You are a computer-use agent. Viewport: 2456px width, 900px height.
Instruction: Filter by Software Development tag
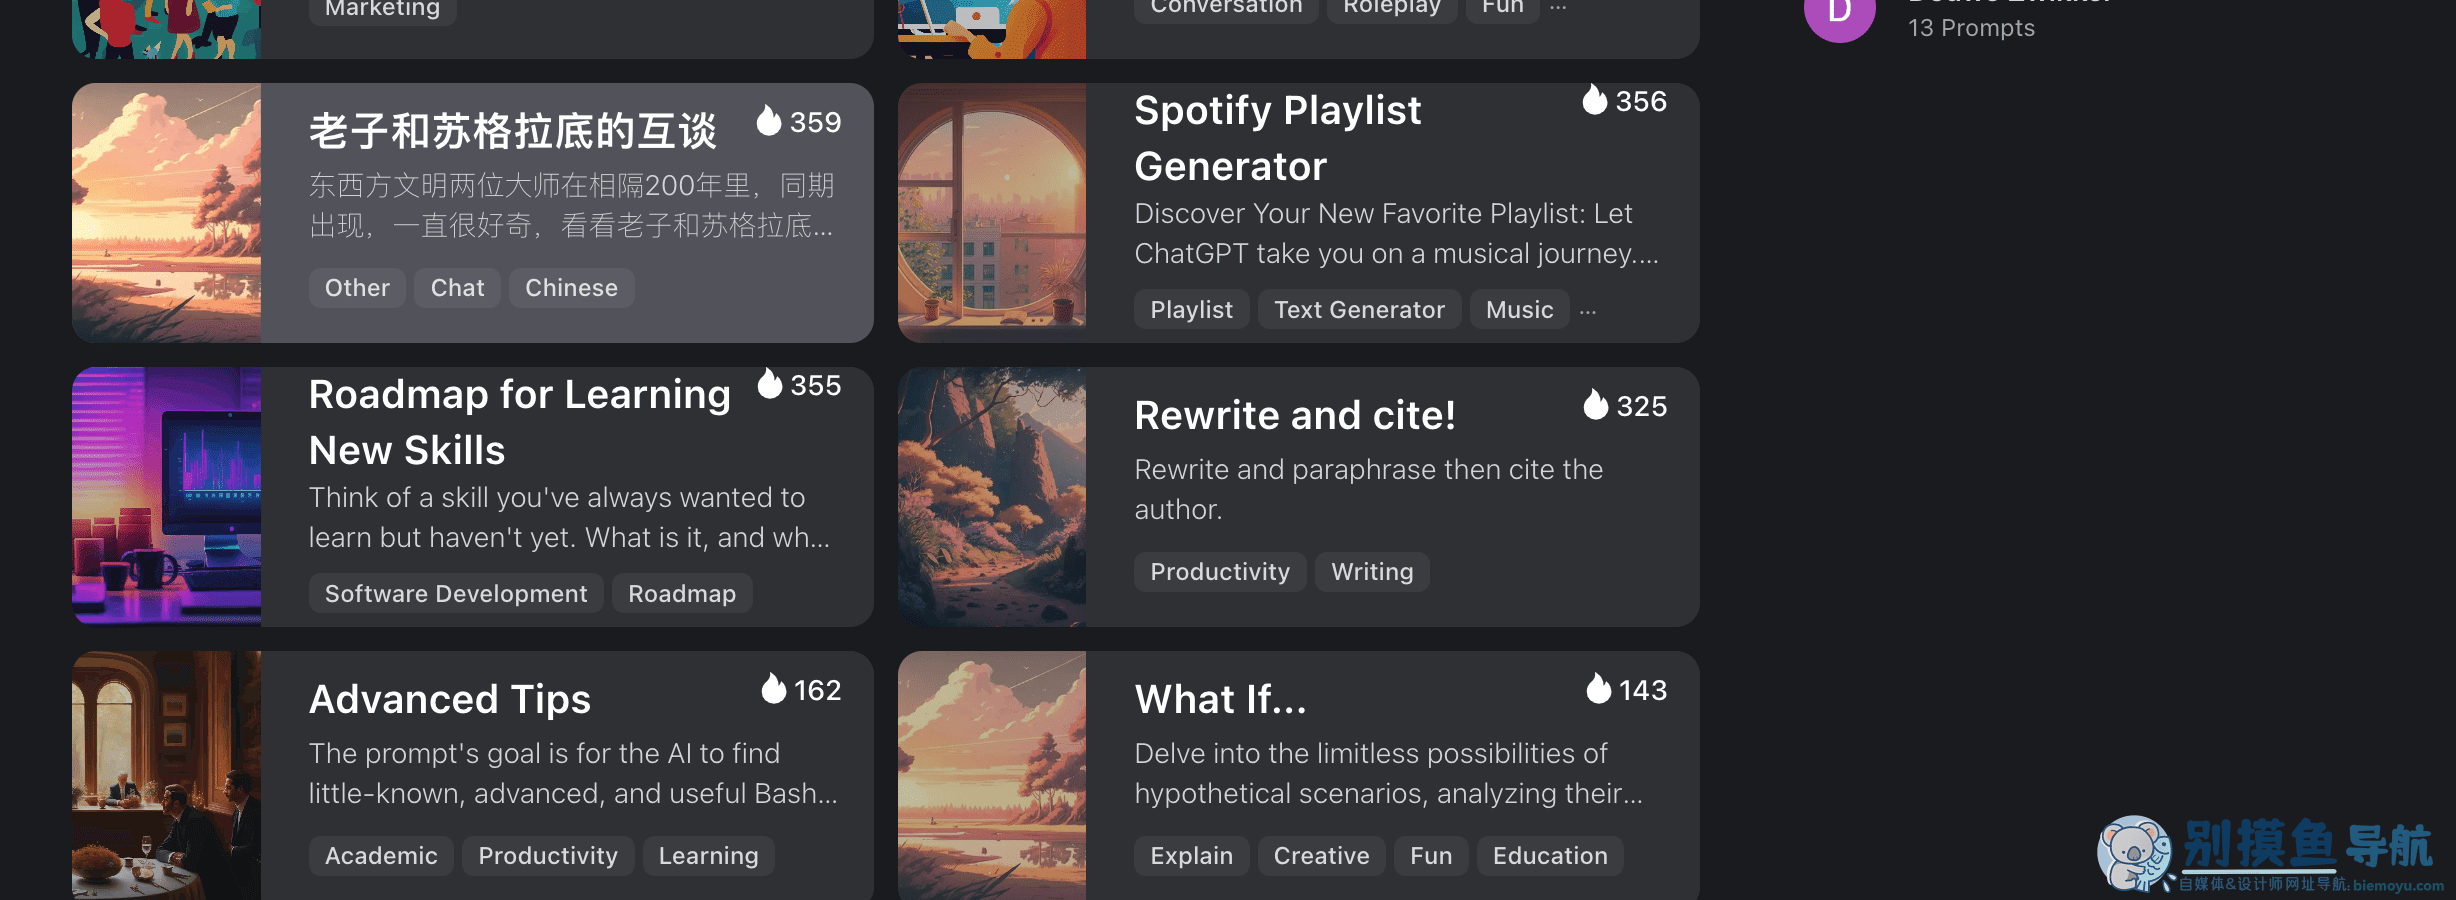pos(456,594)
